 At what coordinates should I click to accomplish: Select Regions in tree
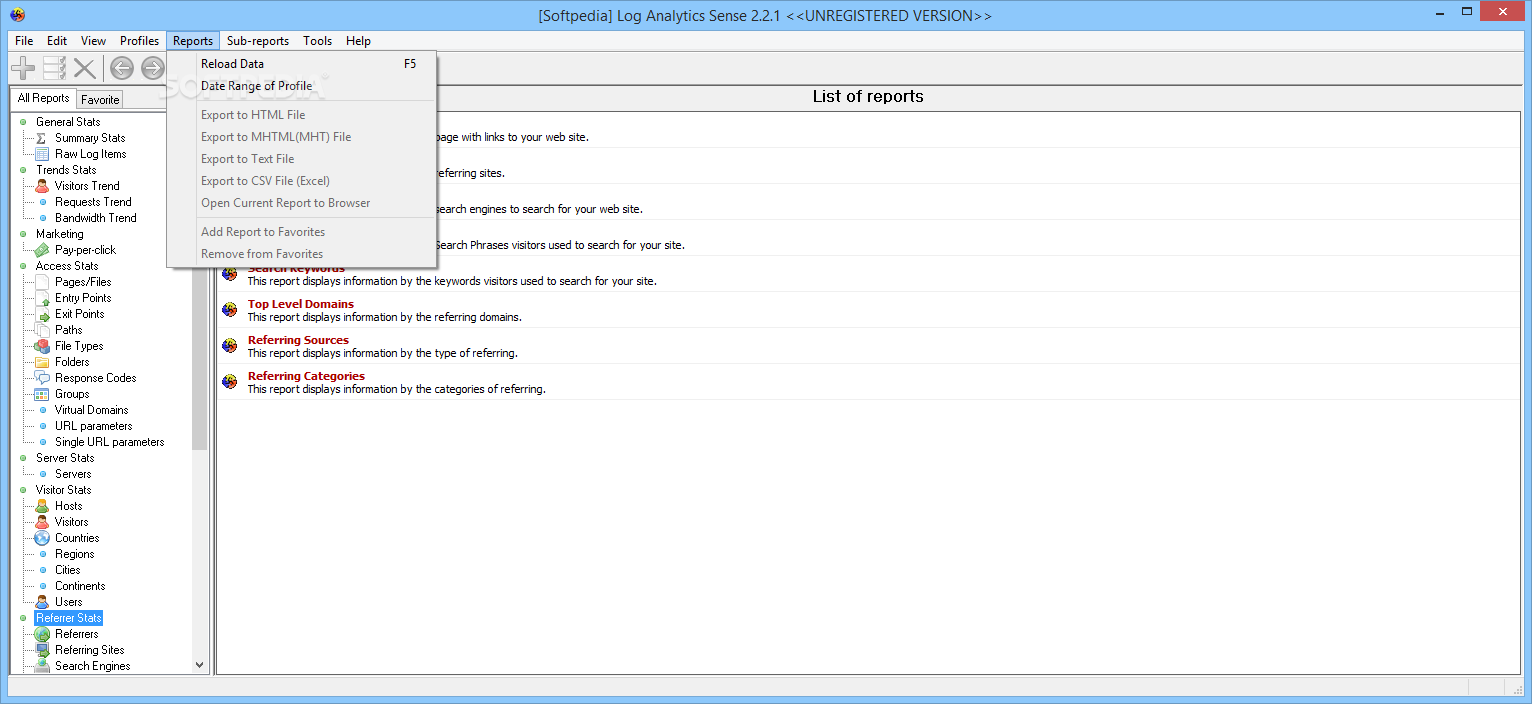point(75,554)
